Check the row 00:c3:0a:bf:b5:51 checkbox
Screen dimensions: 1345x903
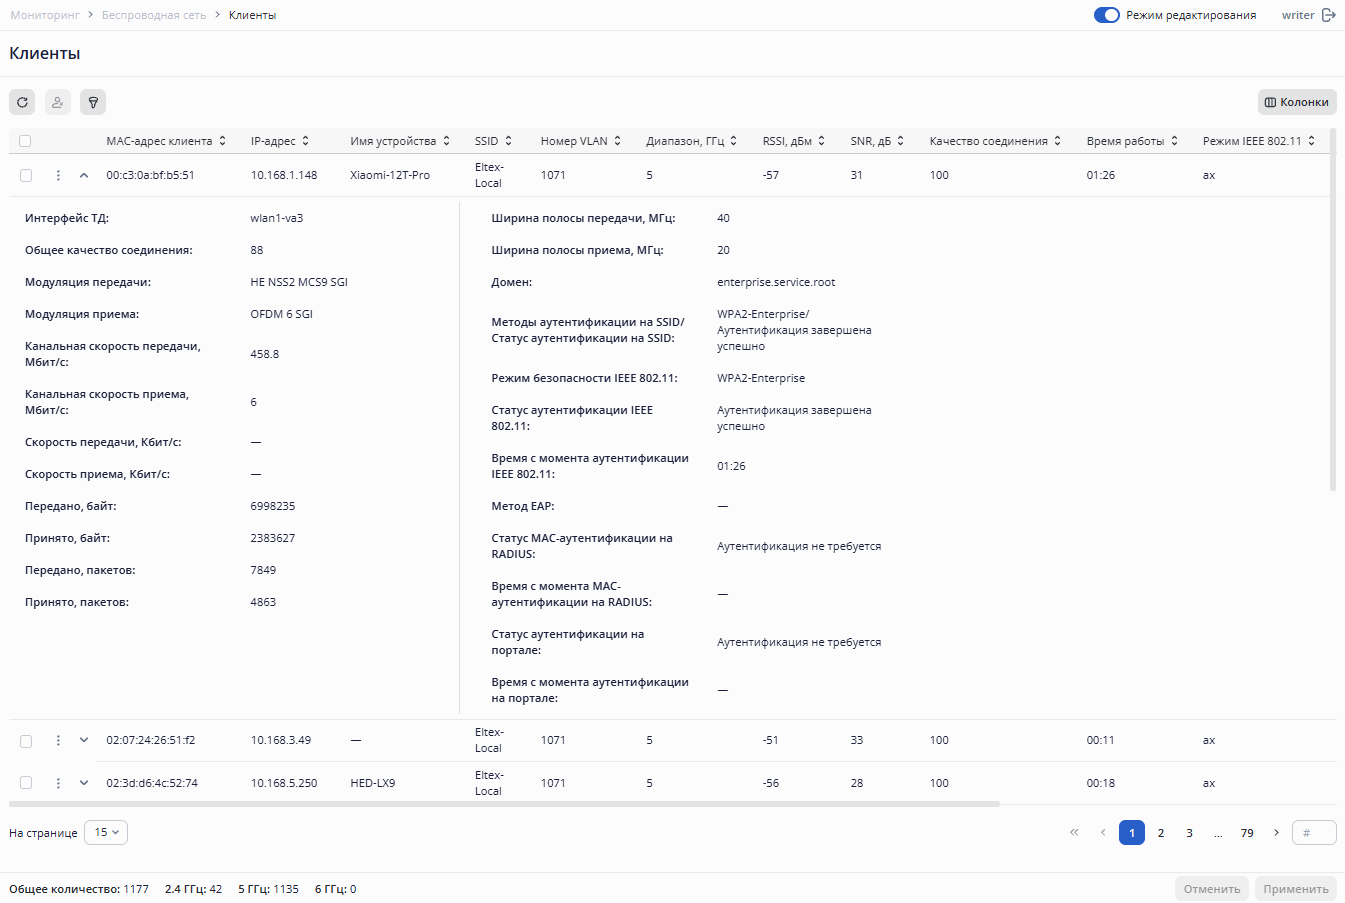[26, 175]
